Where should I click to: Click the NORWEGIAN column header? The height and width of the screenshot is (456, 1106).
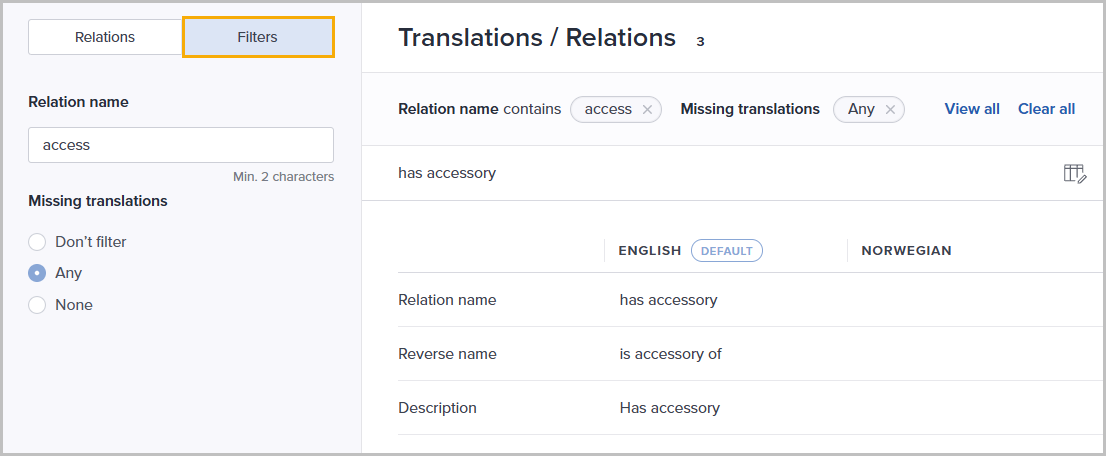tap(906, 251)
